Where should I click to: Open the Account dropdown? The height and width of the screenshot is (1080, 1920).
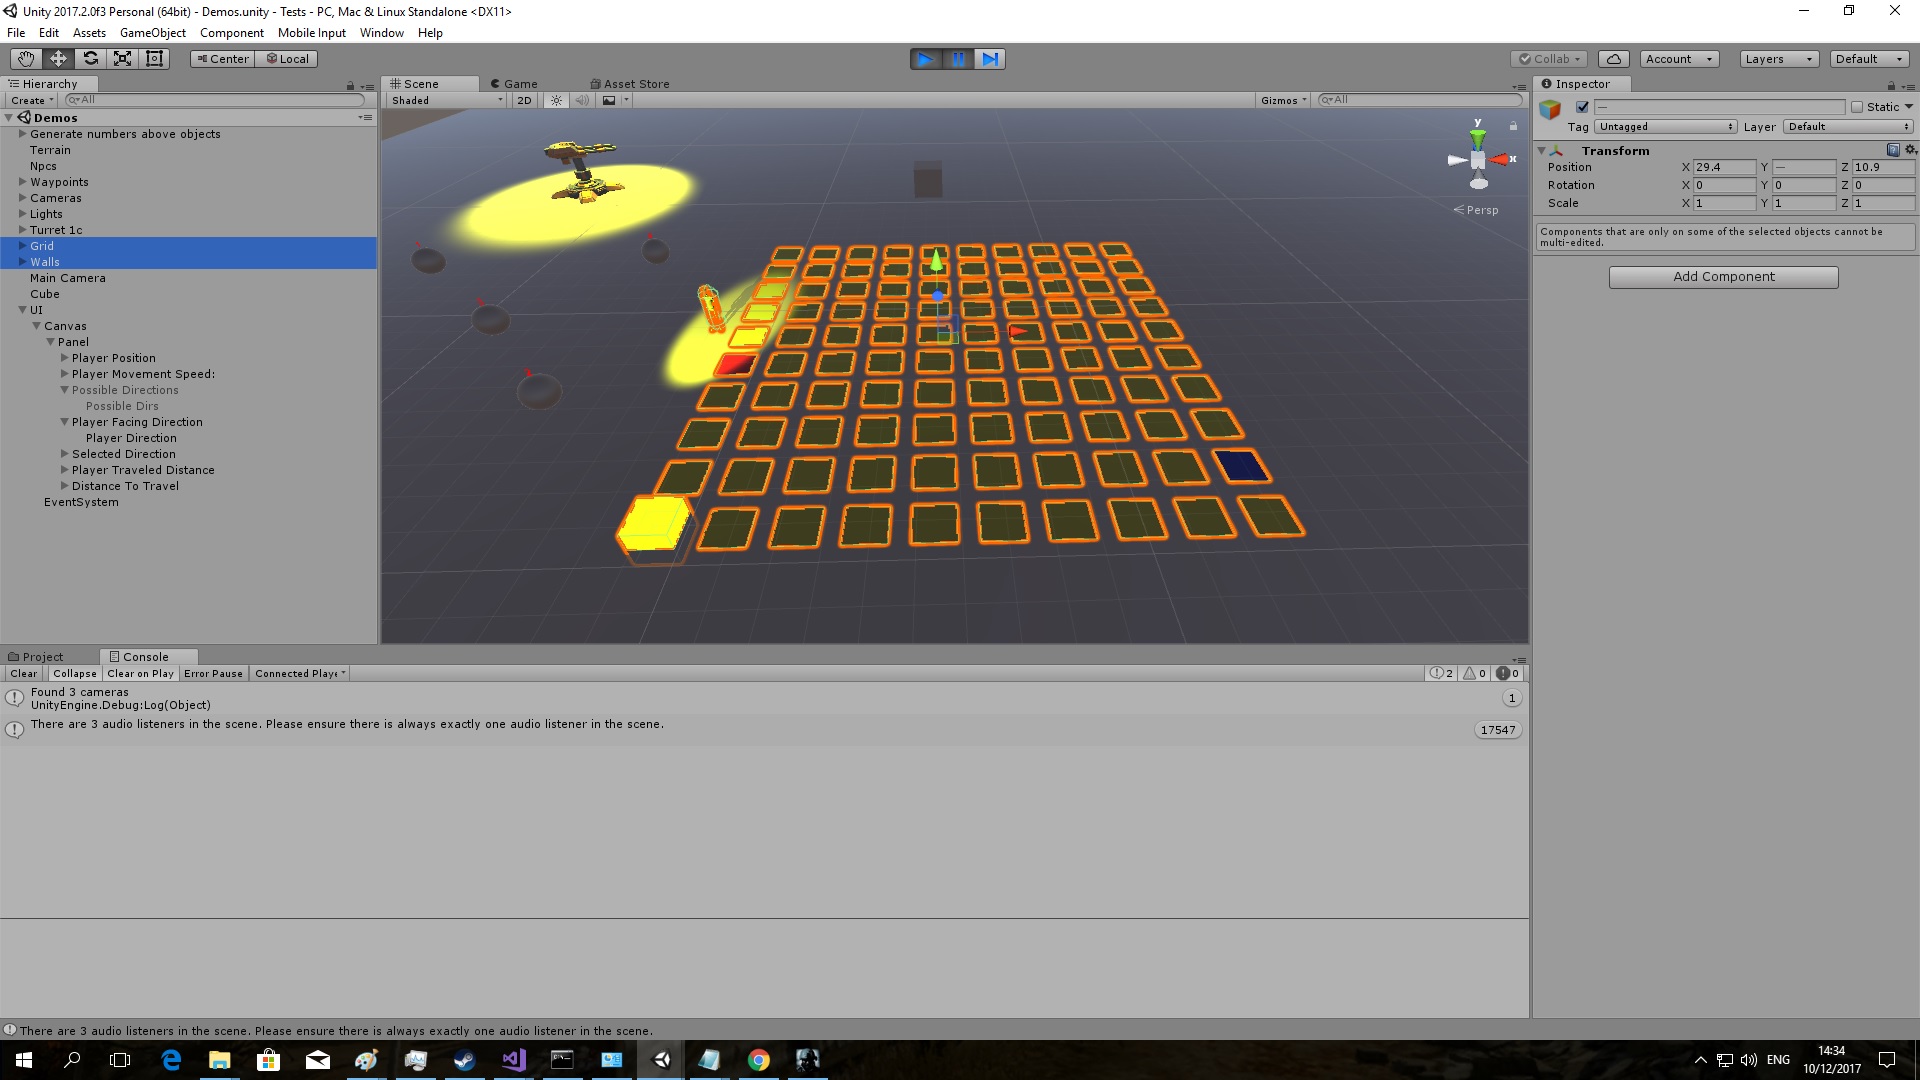tap(1679, 59)
